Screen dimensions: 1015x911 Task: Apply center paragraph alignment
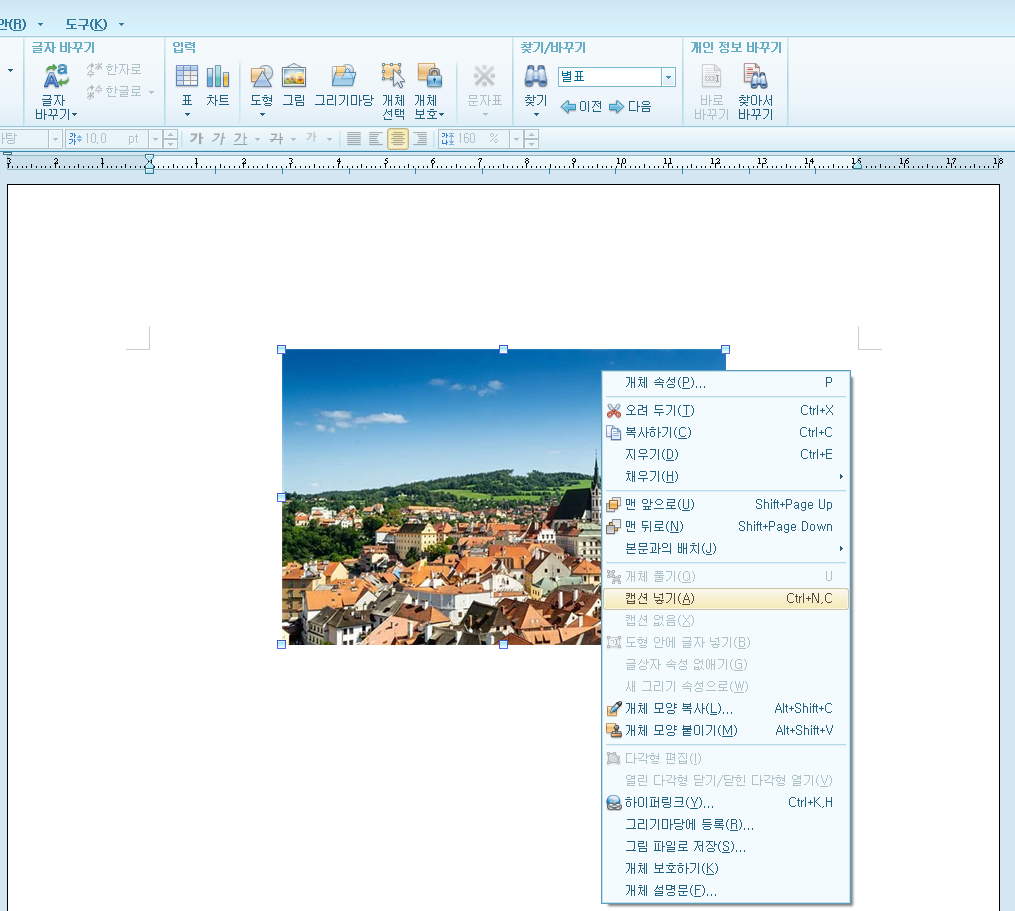pos(397,139)
